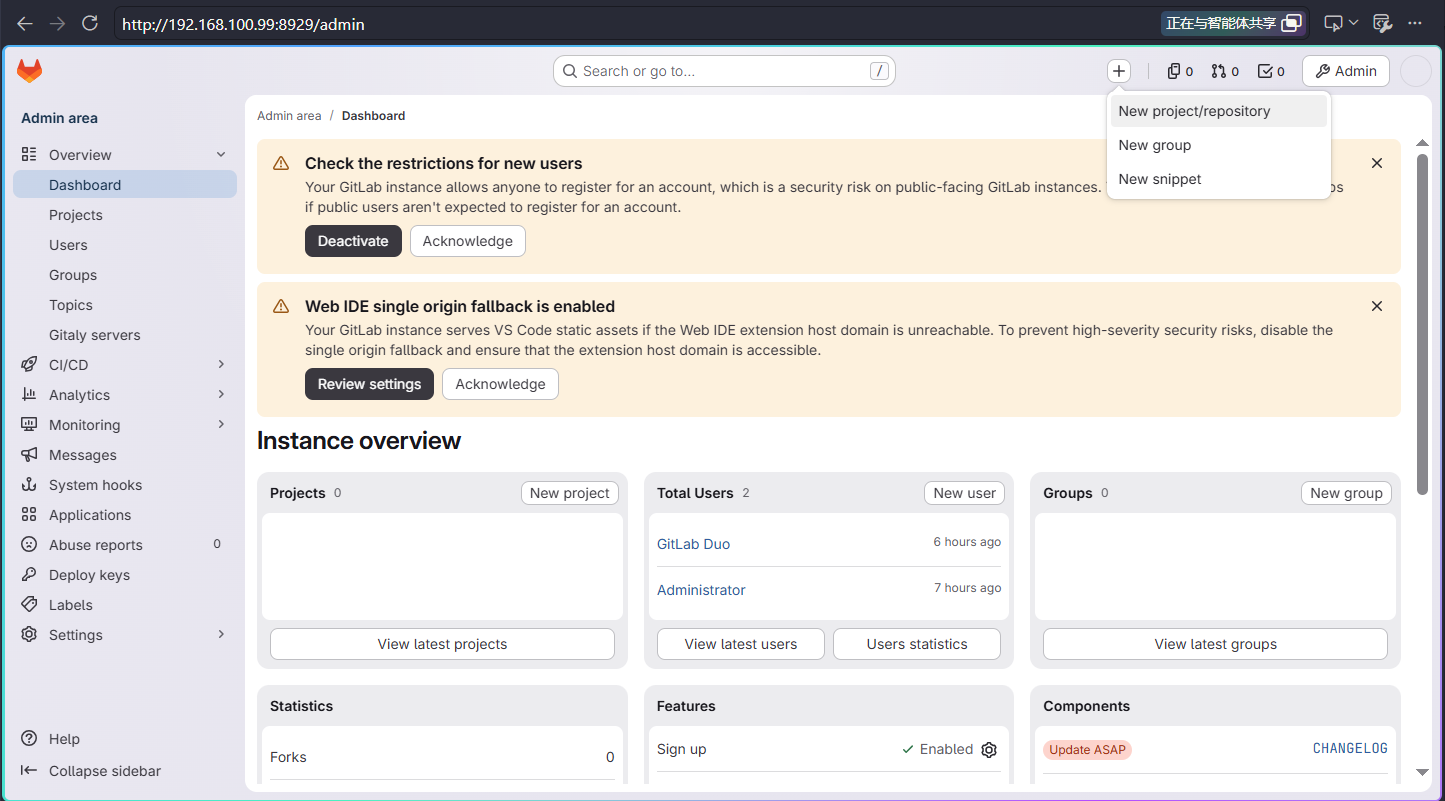Screen dimensions: 1445x801
Task: Open the CHANGELOG link
Action: tap(1350, 749)
